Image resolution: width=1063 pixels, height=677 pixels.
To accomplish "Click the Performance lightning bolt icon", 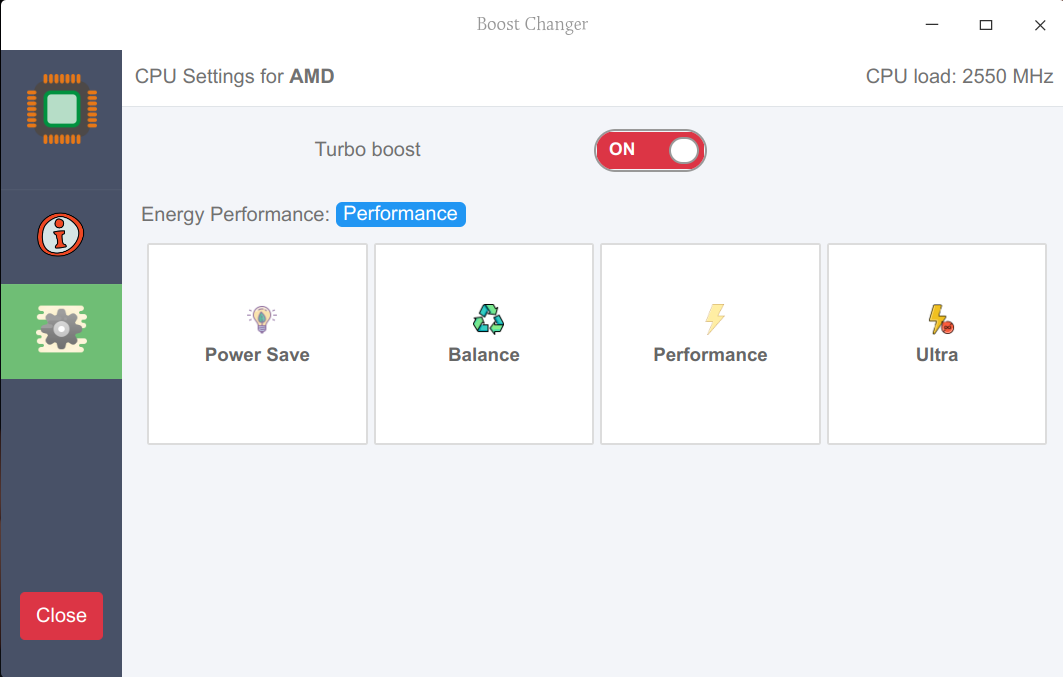I will (714, 319).
